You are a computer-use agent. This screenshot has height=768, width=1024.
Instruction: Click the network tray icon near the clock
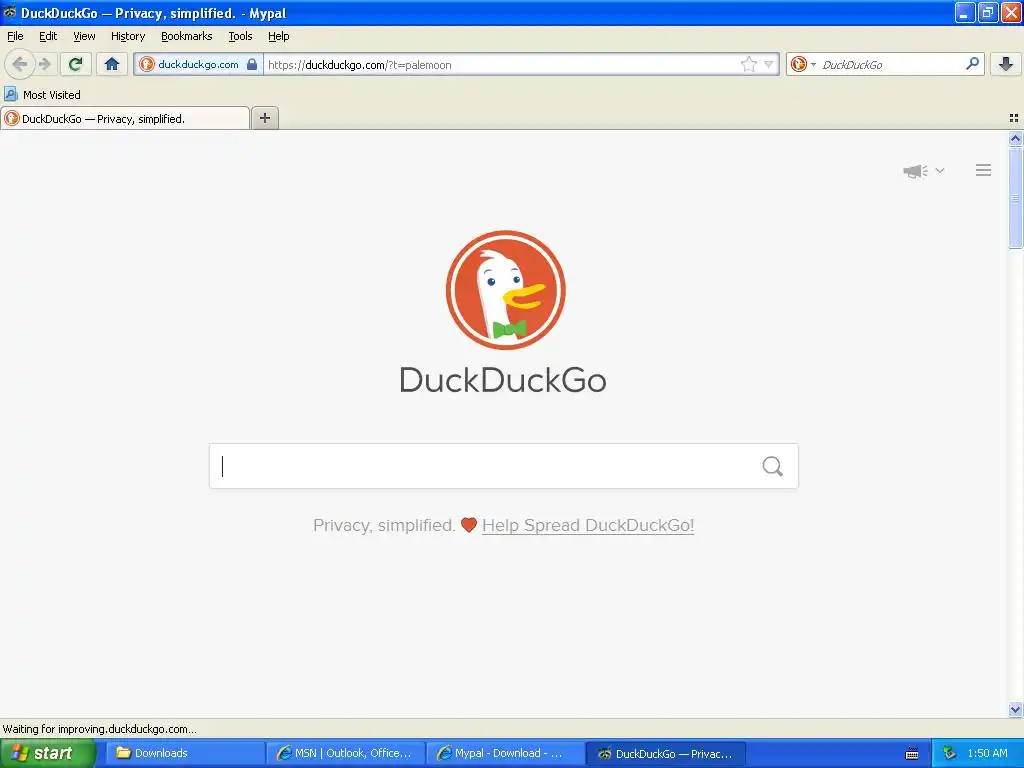click(x=949, y=753)
